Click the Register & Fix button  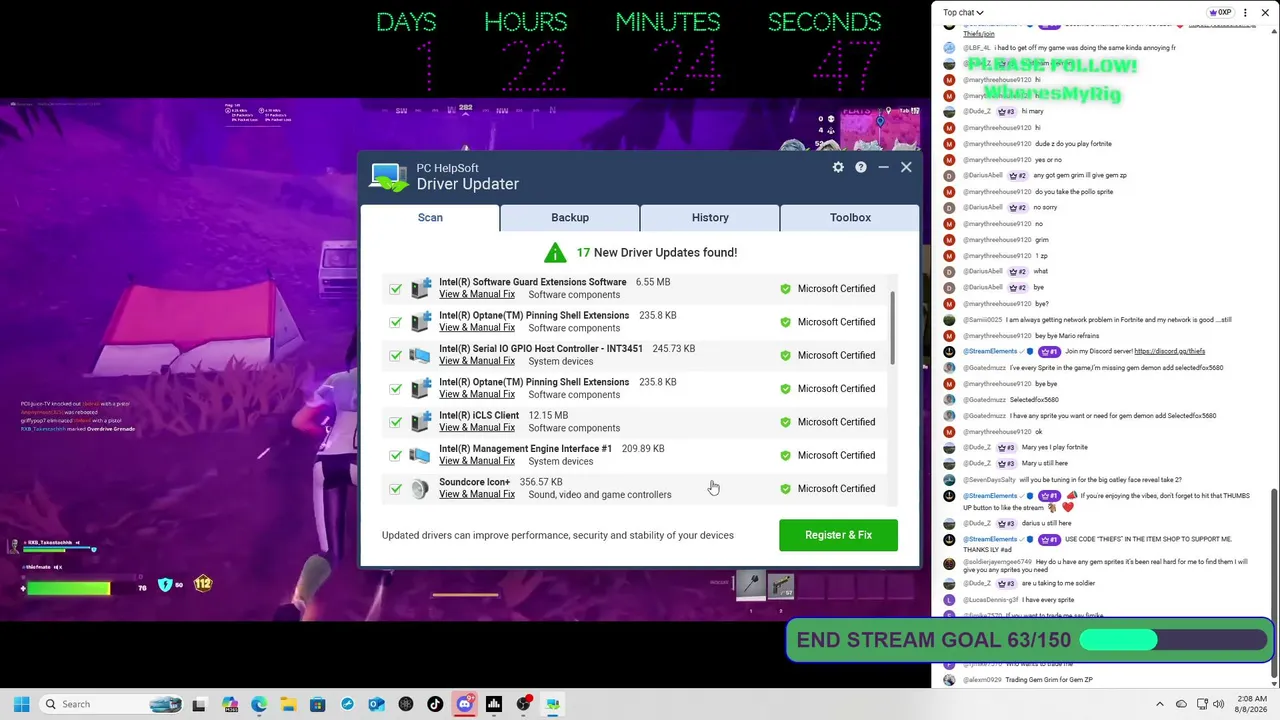pyautogui.click(x=838, y=535)
